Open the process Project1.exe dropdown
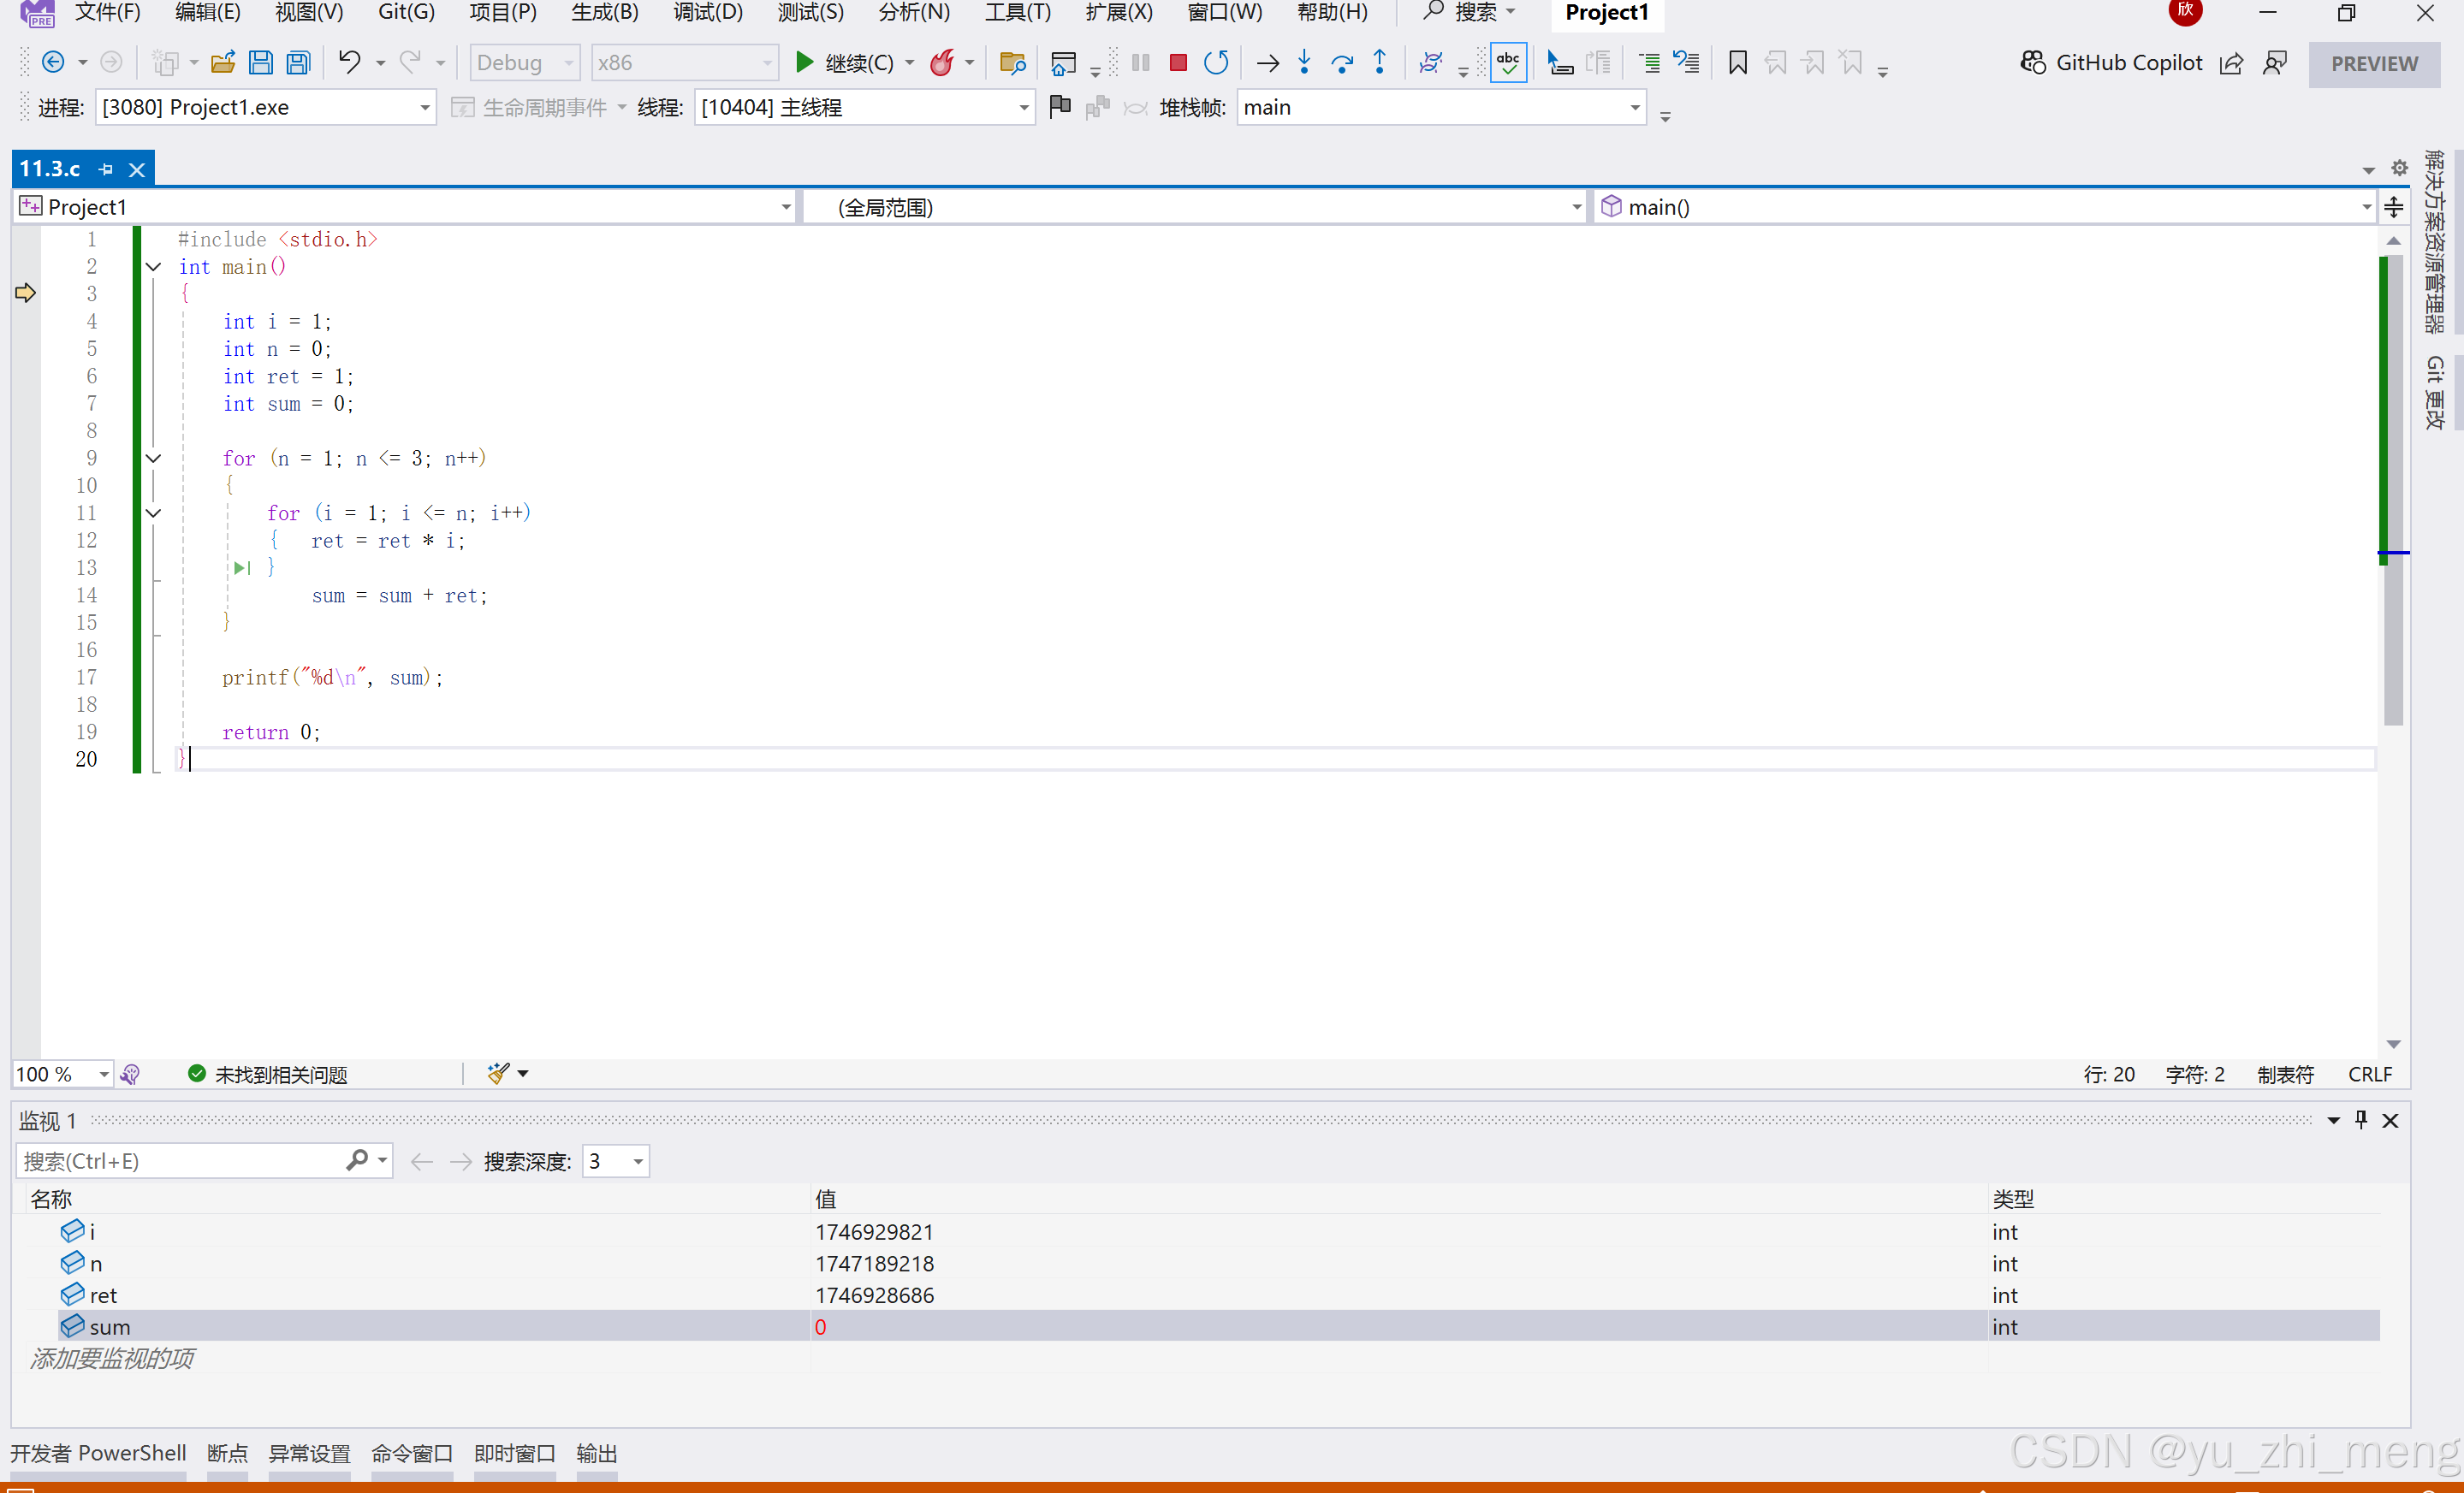Image resolution: width=2464 pixels, height=1493 pixels. (425, 108)
